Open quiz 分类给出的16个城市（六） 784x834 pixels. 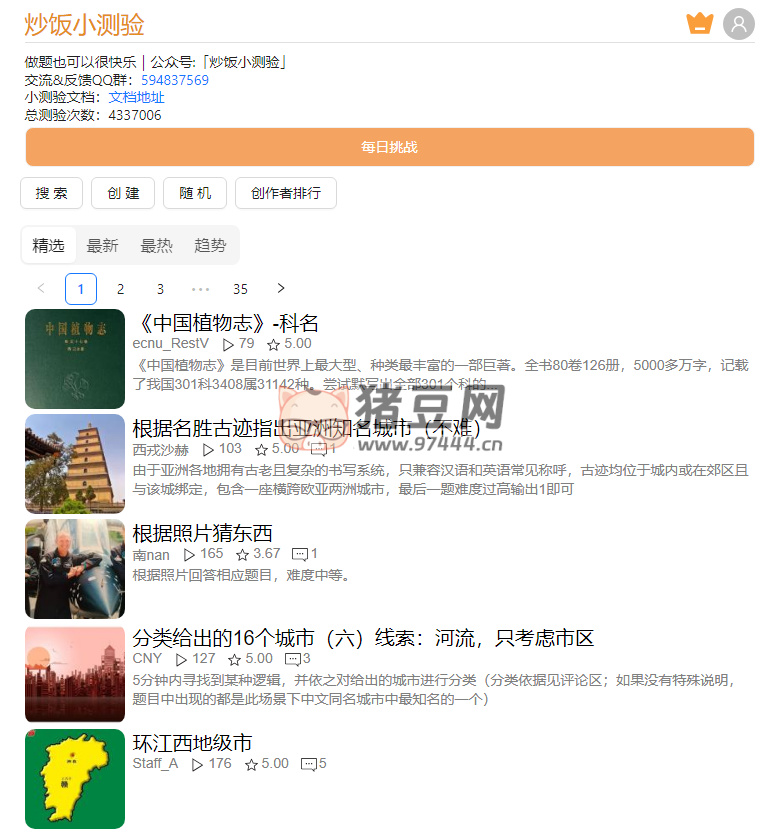point(363,638)
